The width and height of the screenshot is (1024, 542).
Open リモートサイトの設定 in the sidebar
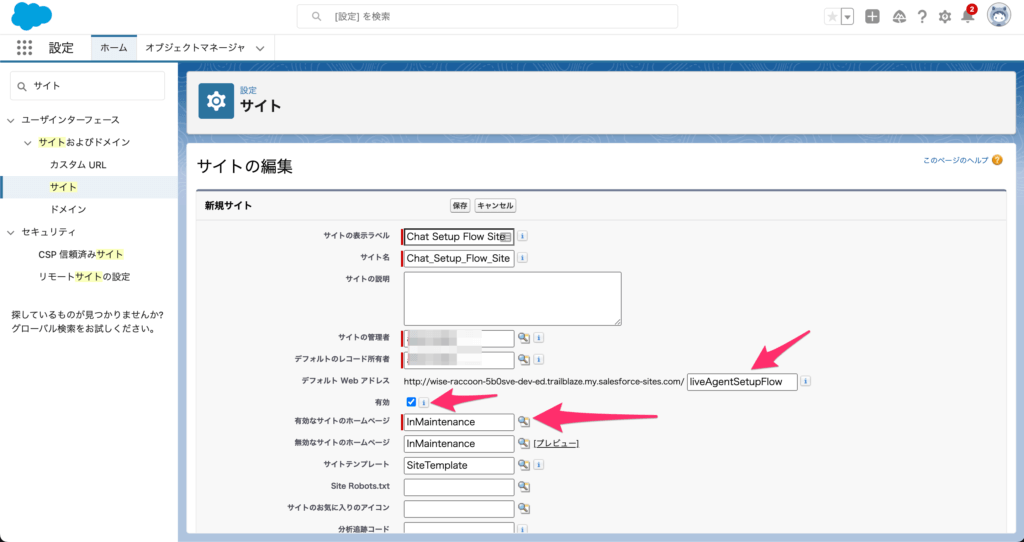(x=84, y=276)
